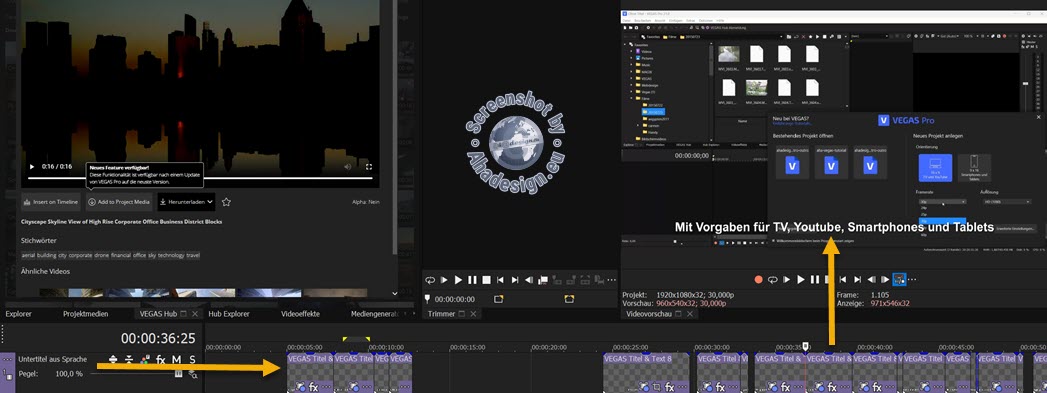Switch to the Mediengeneratoren tab
This screenshot has height=393, width=1047.
click(375, 314)
